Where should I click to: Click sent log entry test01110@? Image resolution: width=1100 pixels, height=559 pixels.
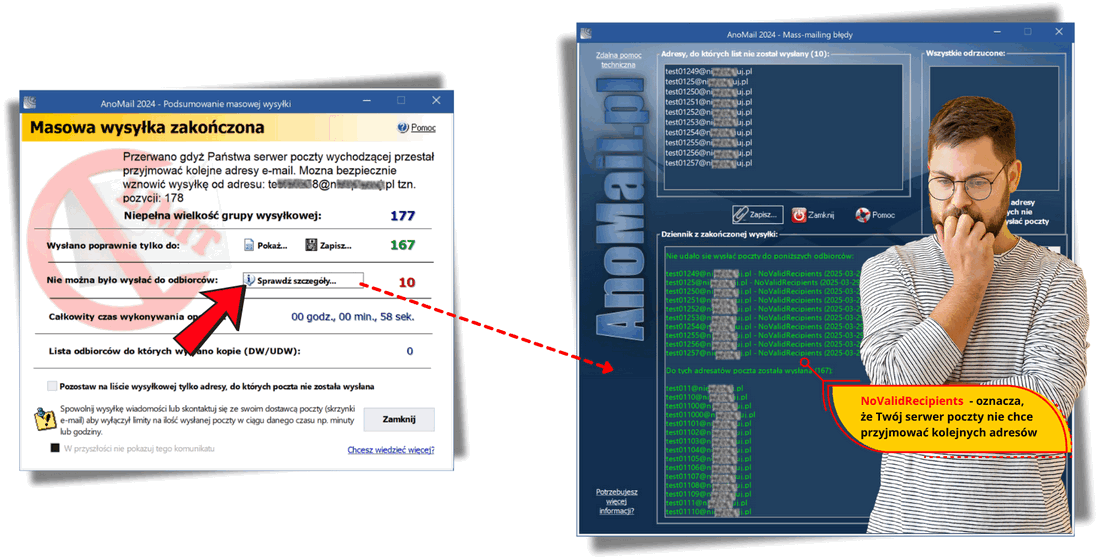click(709, 512)
